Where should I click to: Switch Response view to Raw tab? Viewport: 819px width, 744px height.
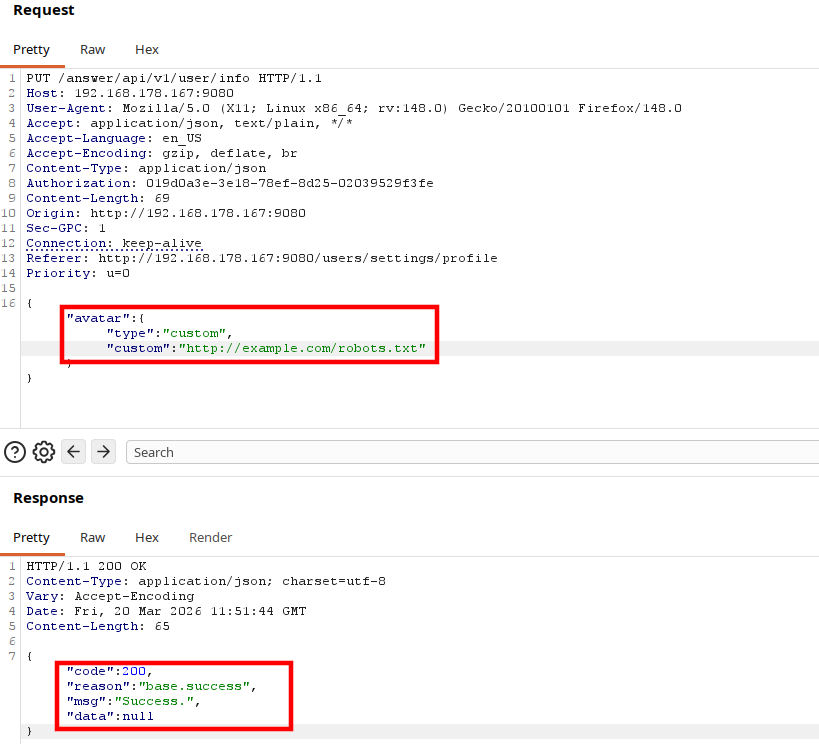click(x=92, y=538)
